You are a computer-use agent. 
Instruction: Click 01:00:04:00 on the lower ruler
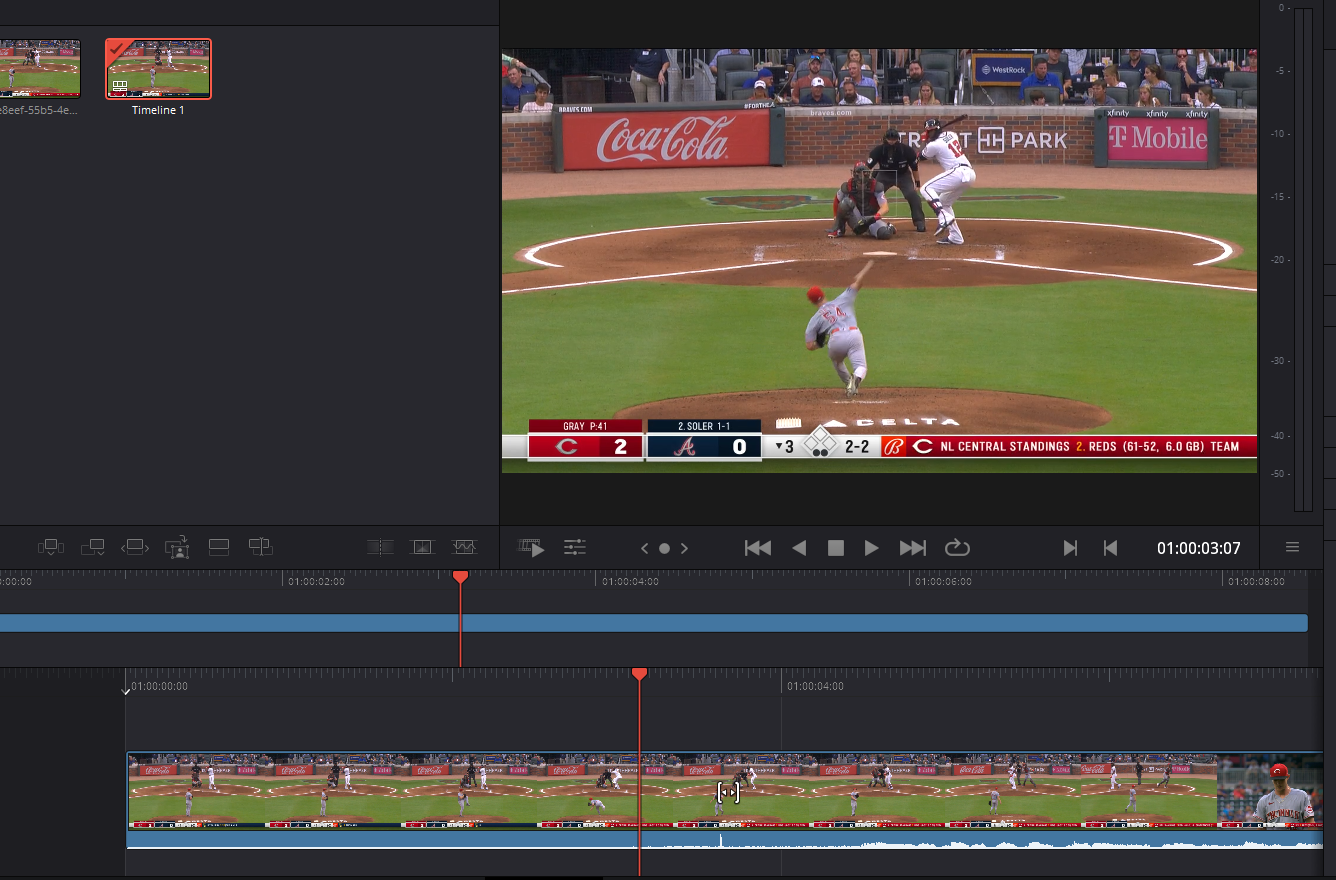point(815,686)
